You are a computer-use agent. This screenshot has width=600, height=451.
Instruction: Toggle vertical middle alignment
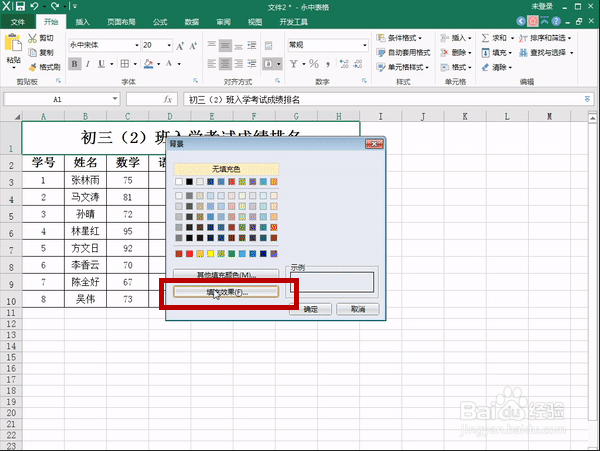coord(225,46)
